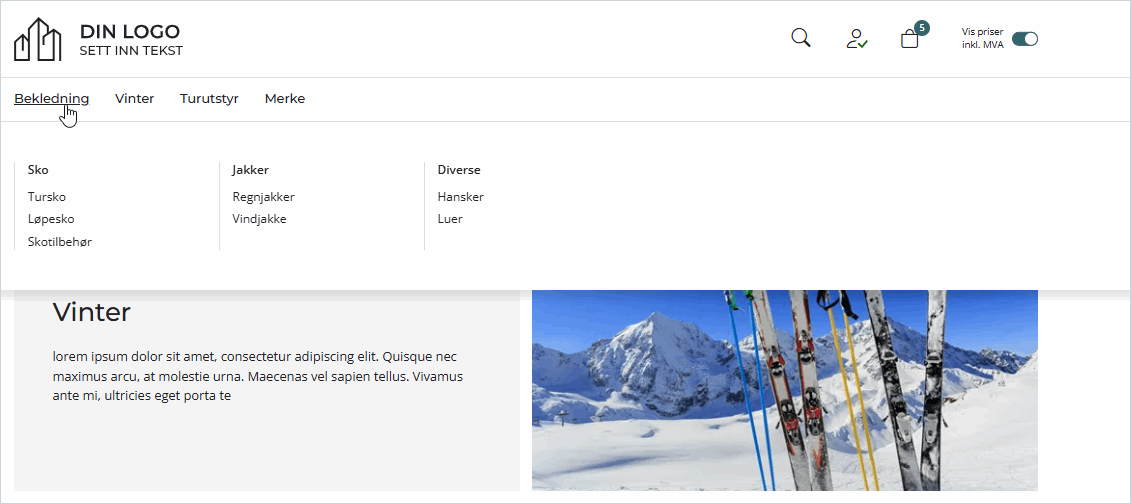
Task: Open the Merke menu item
Action: point(285,98)
